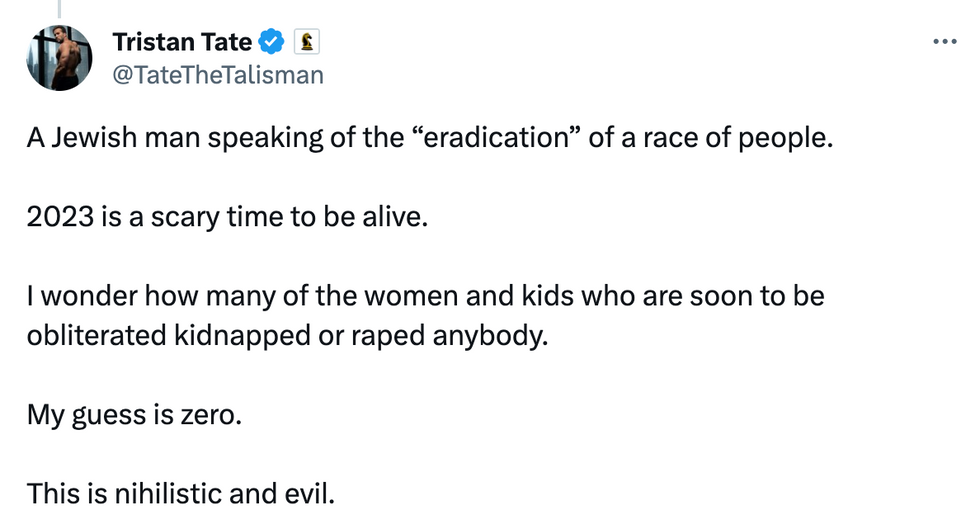Click the chess piece affiliation badge
This screenshot has width=980, height=530.
click(x=304, y=43)
